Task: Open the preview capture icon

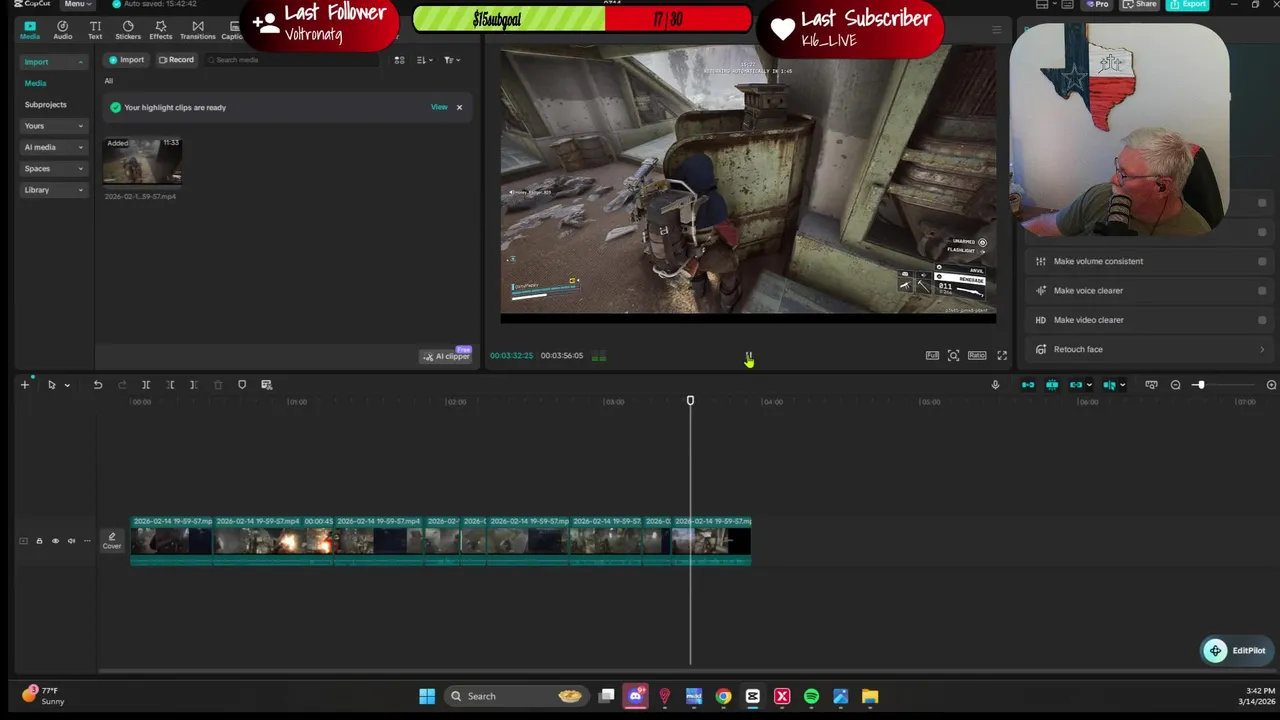Action: click(953, 356)
